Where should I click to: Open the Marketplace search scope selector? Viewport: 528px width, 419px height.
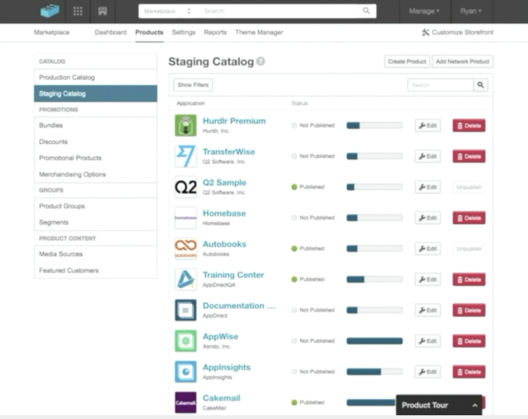(x=167, y=11)
